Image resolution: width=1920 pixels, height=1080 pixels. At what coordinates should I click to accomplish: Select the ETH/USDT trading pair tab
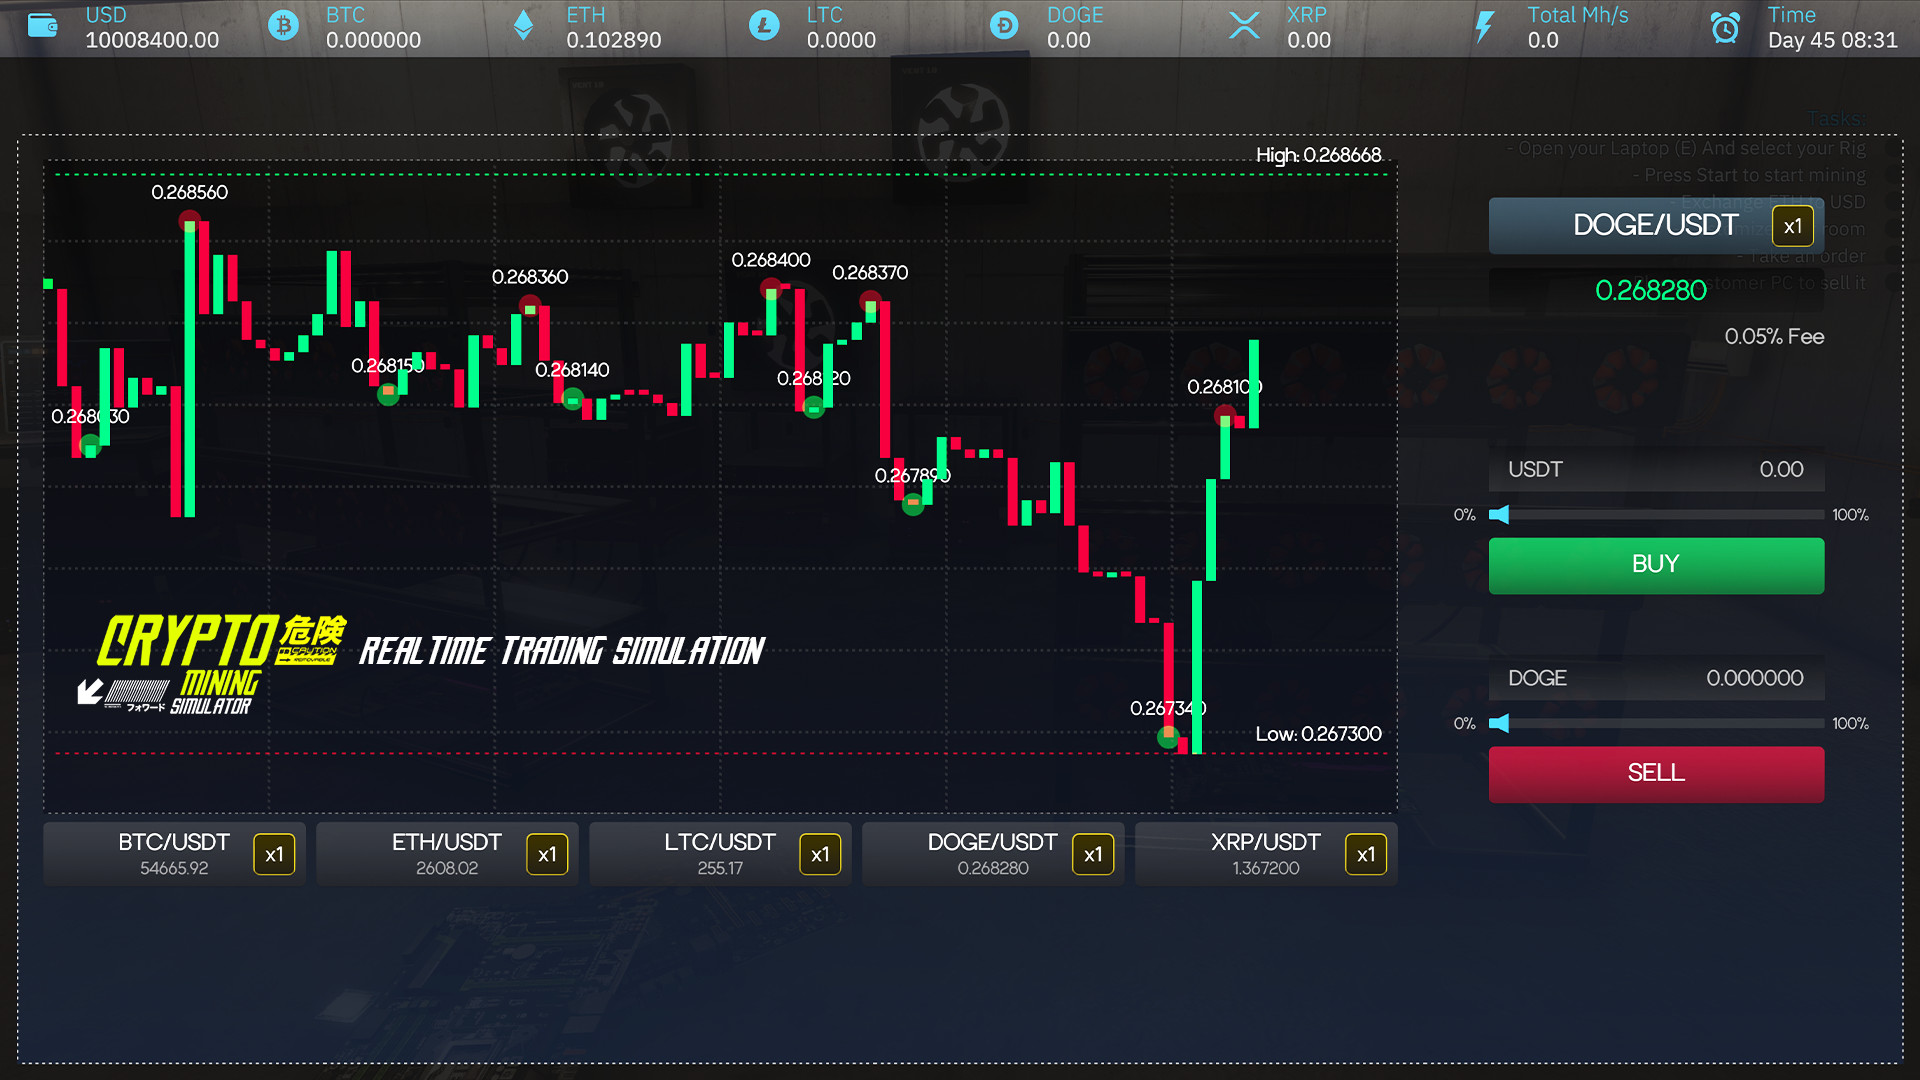pyautogui.click(x=444, y=853)
